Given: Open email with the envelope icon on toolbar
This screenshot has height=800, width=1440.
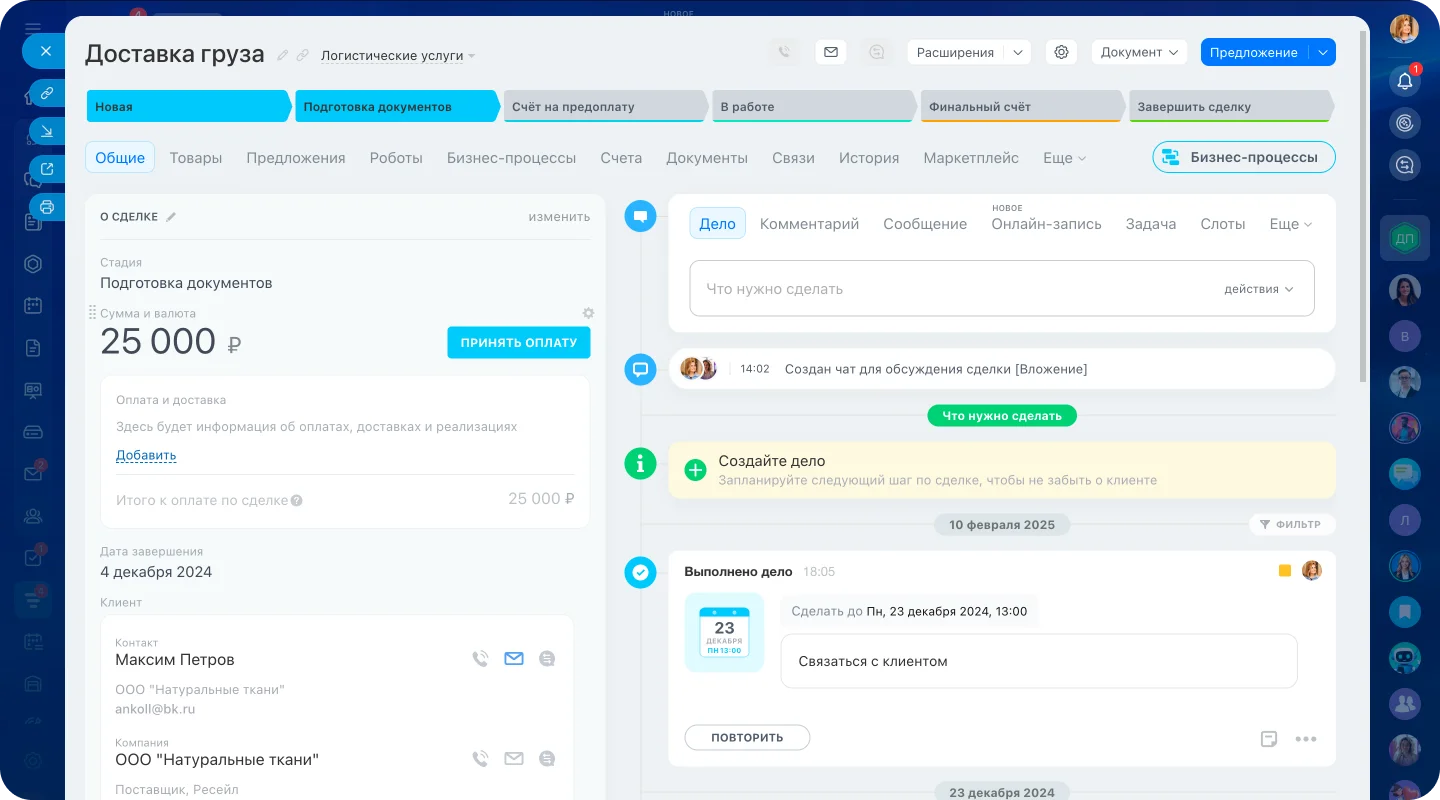Looking at the screenshot, I should tap(831, 51).
